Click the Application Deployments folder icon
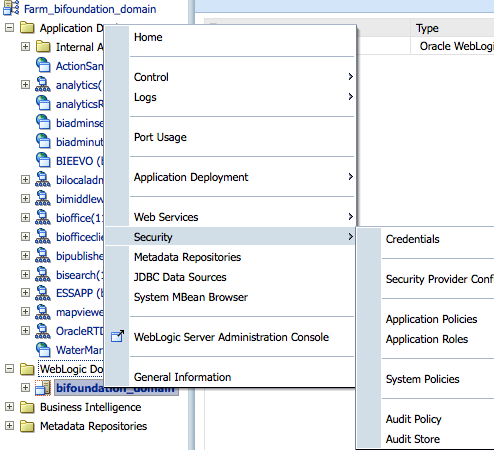 pyautogui.click(x=27, y=28)
